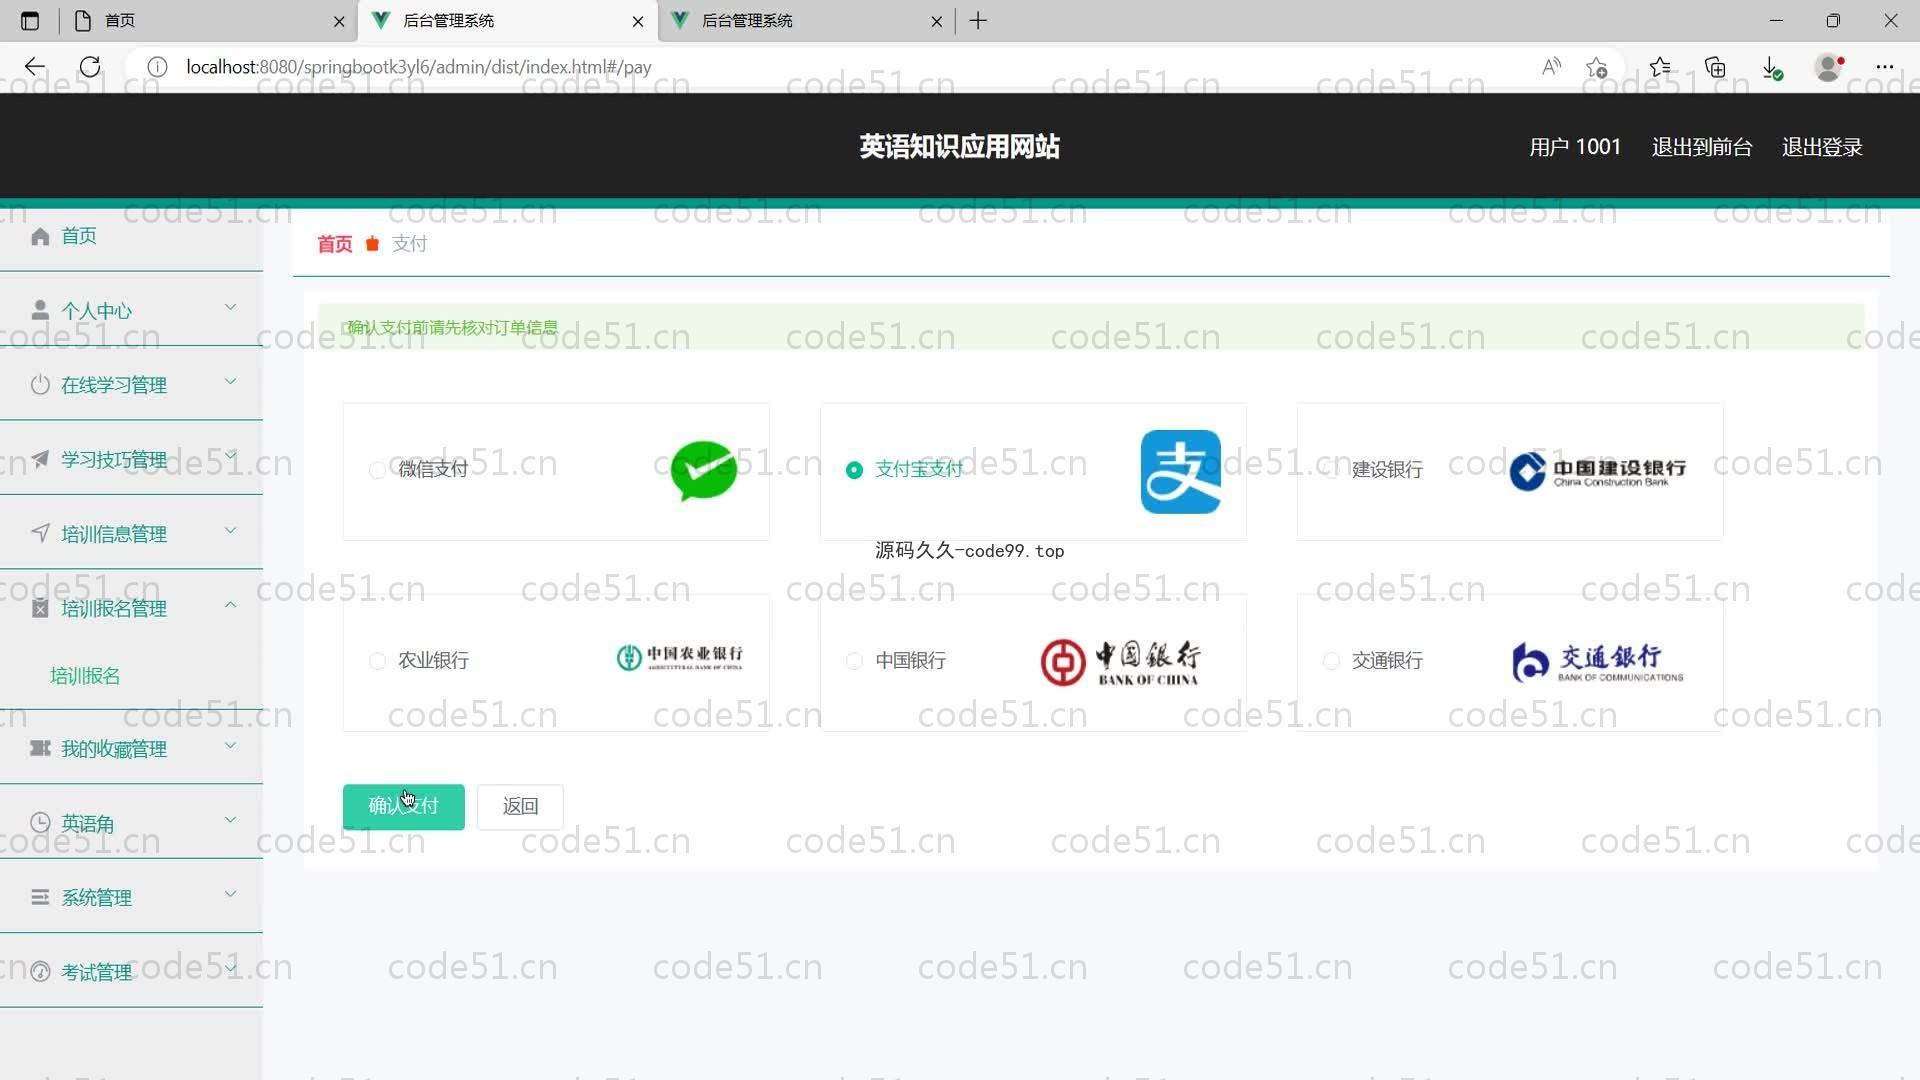Open the 首页 sidebar menu item

tap(131, 236)
